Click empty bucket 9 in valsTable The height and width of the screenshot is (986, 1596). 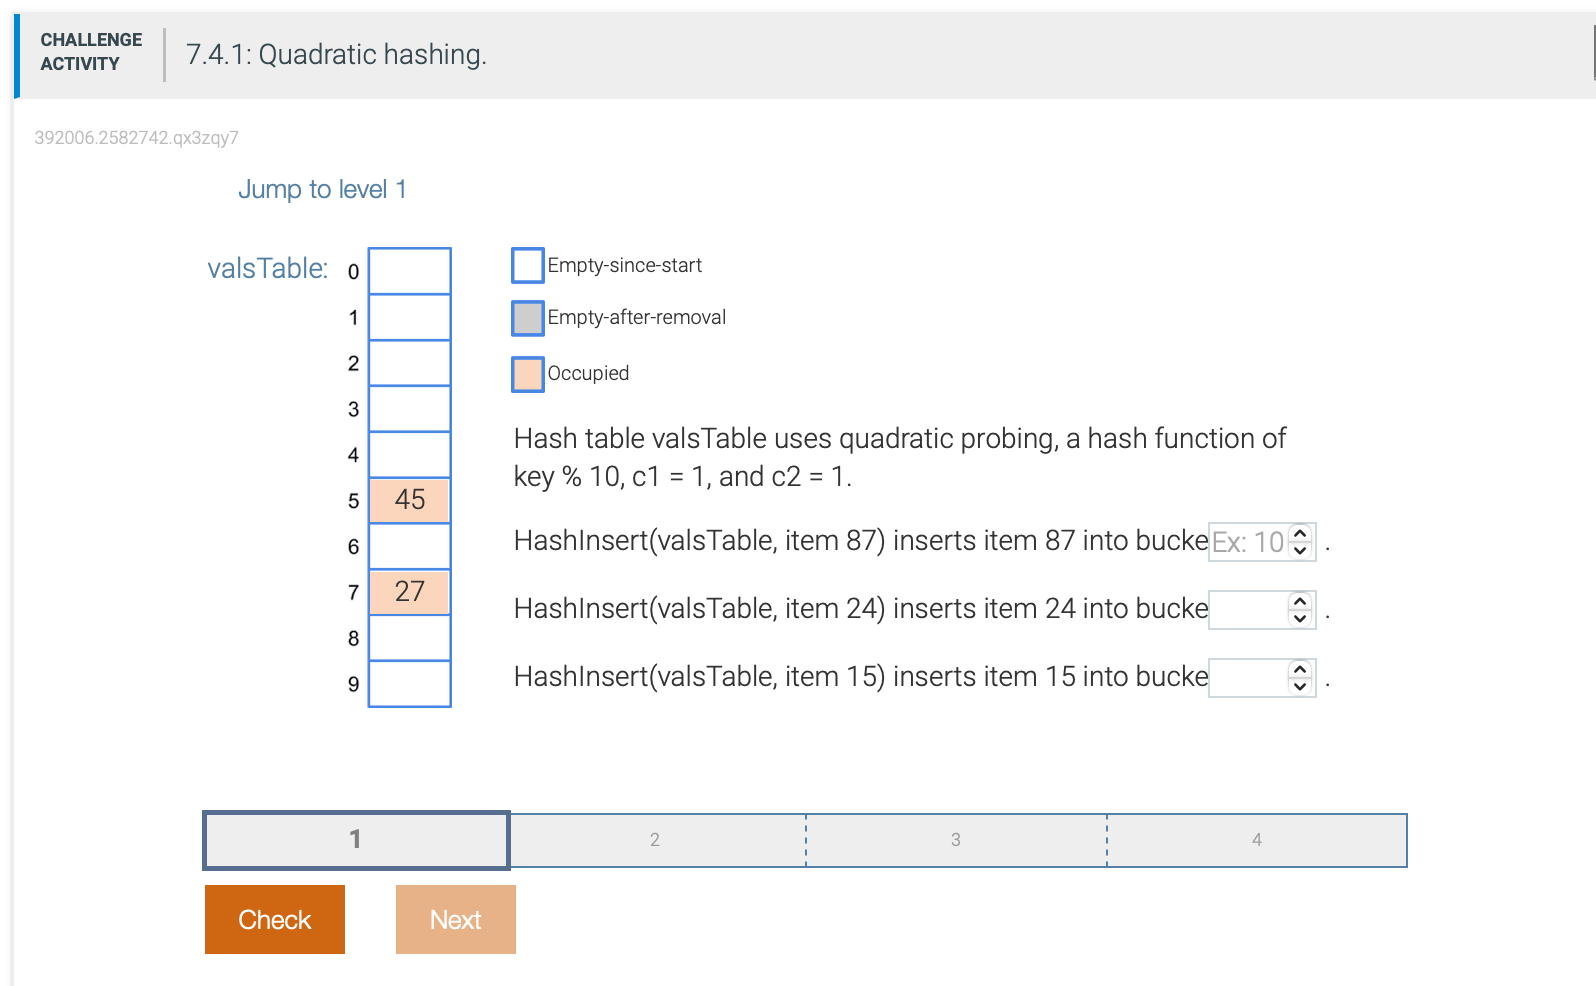(410, 684)
